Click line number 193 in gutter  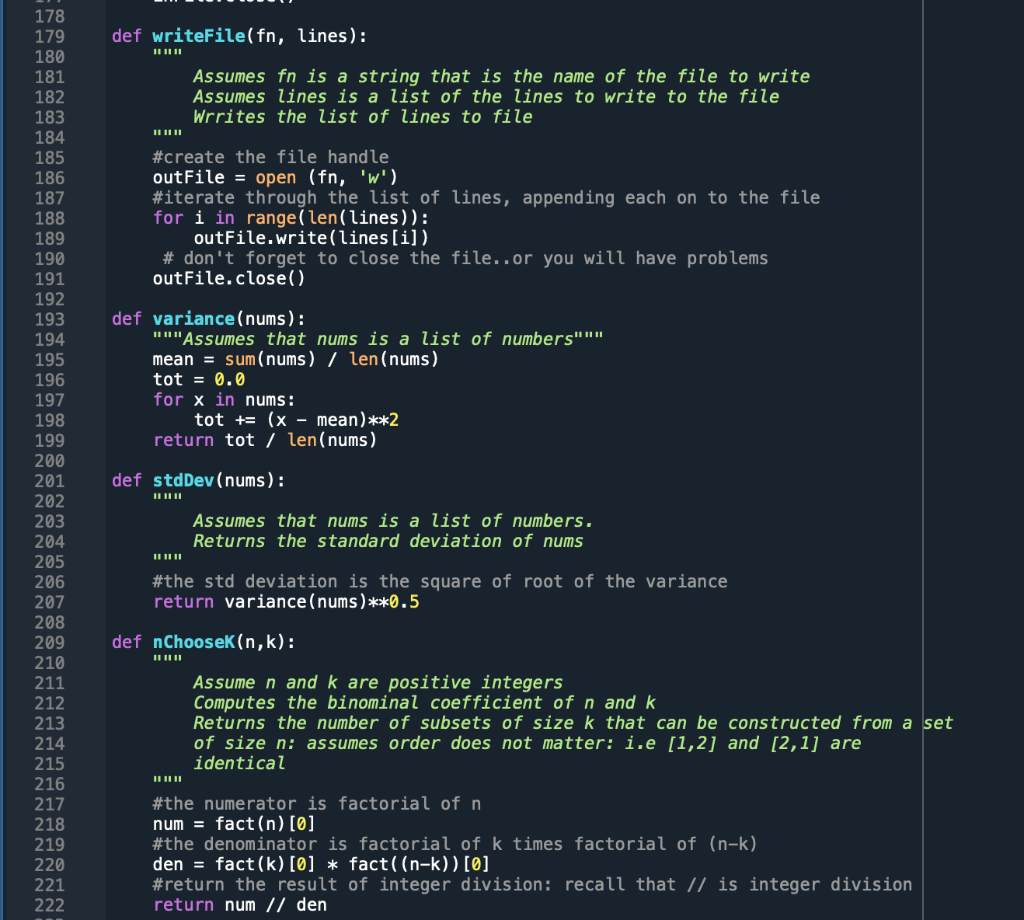(50, 319)
